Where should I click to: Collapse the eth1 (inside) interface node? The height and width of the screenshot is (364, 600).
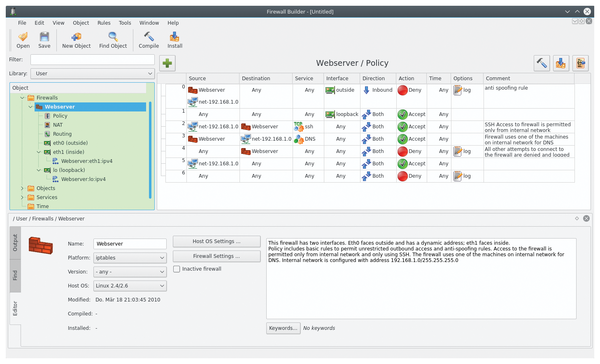pos(39,152)
